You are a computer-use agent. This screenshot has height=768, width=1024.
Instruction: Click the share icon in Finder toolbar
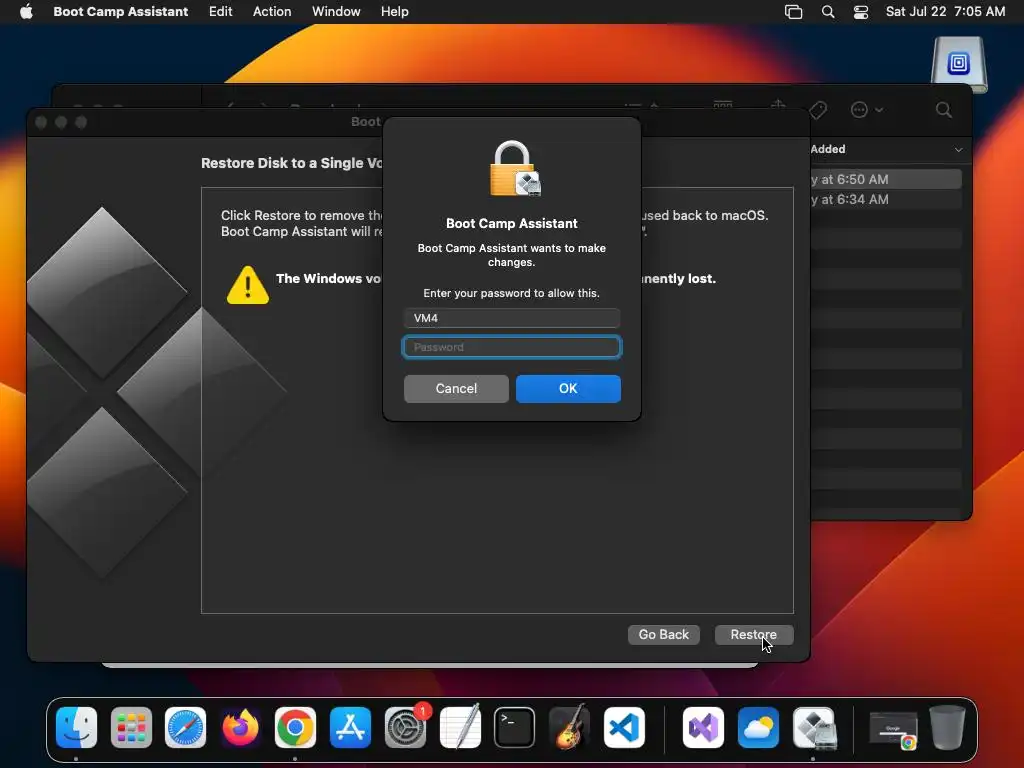[x=777, y=104]
